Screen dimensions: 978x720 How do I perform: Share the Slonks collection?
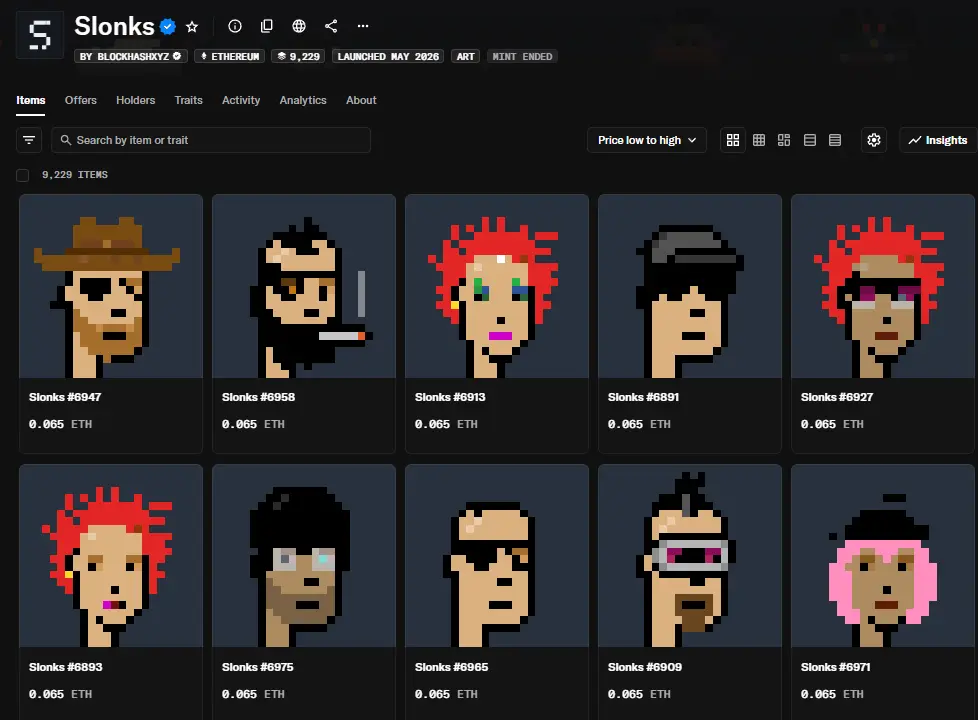331,26
